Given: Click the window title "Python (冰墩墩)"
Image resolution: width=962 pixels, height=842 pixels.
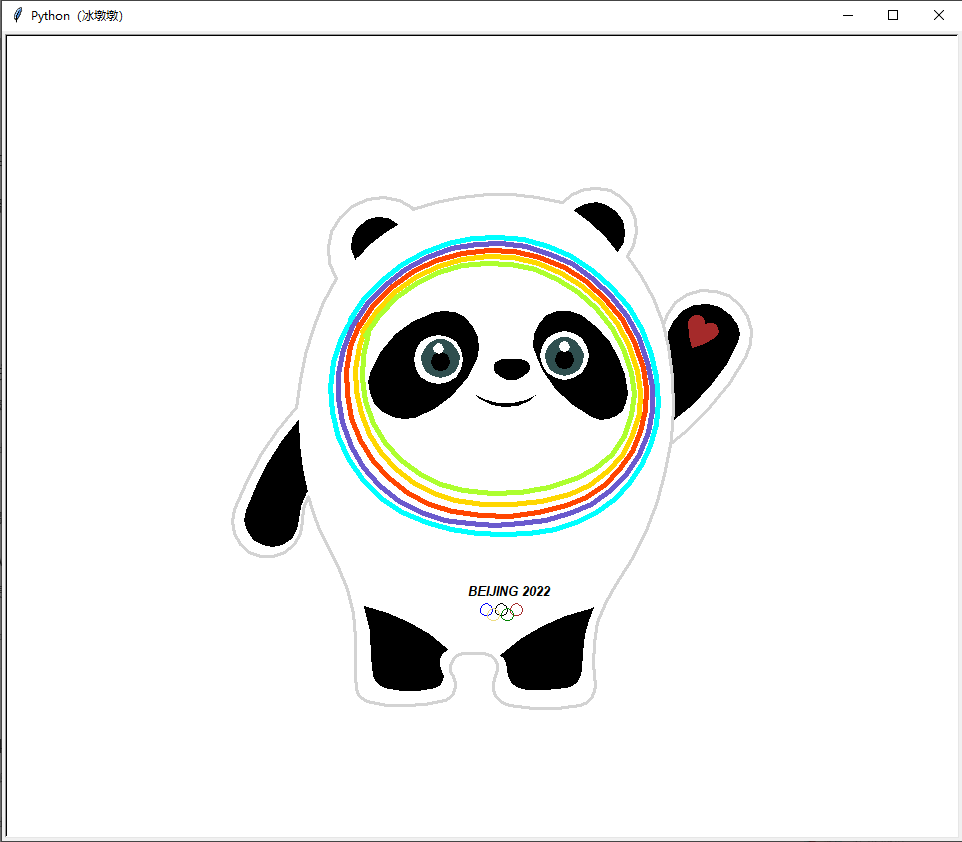Looking at the screenshot, I should coord(77,15).
